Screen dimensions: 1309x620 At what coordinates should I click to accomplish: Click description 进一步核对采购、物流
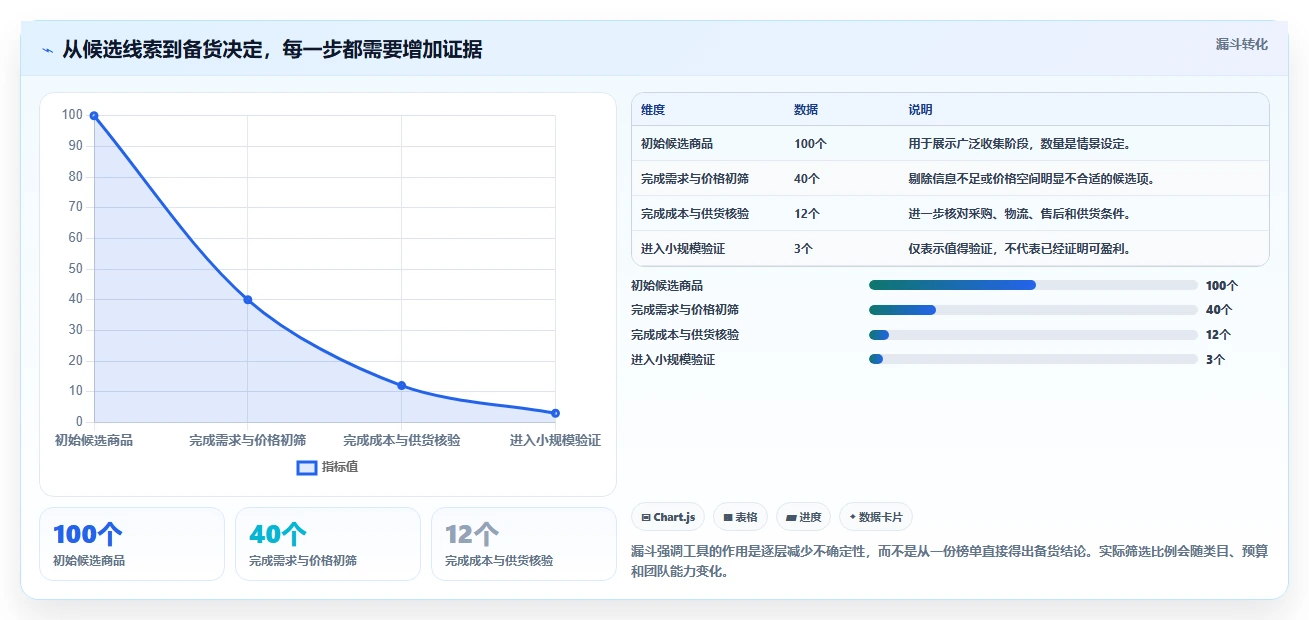[1020, 214]
